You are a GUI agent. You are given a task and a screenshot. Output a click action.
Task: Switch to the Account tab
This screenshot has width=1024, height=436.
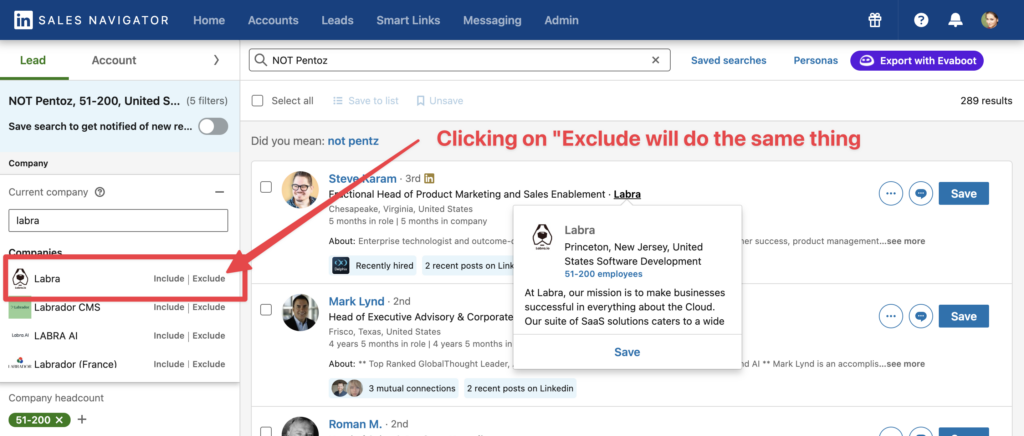pyautogui.click(x=114, y=60)
